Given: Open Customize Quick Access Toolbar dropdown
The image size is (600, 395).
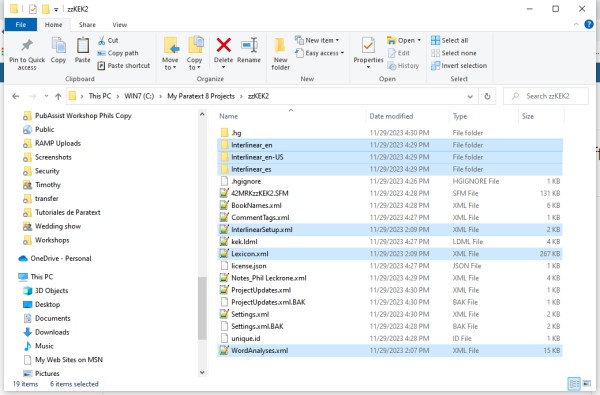Looking at the screenshot, I should tap(56, 9).
